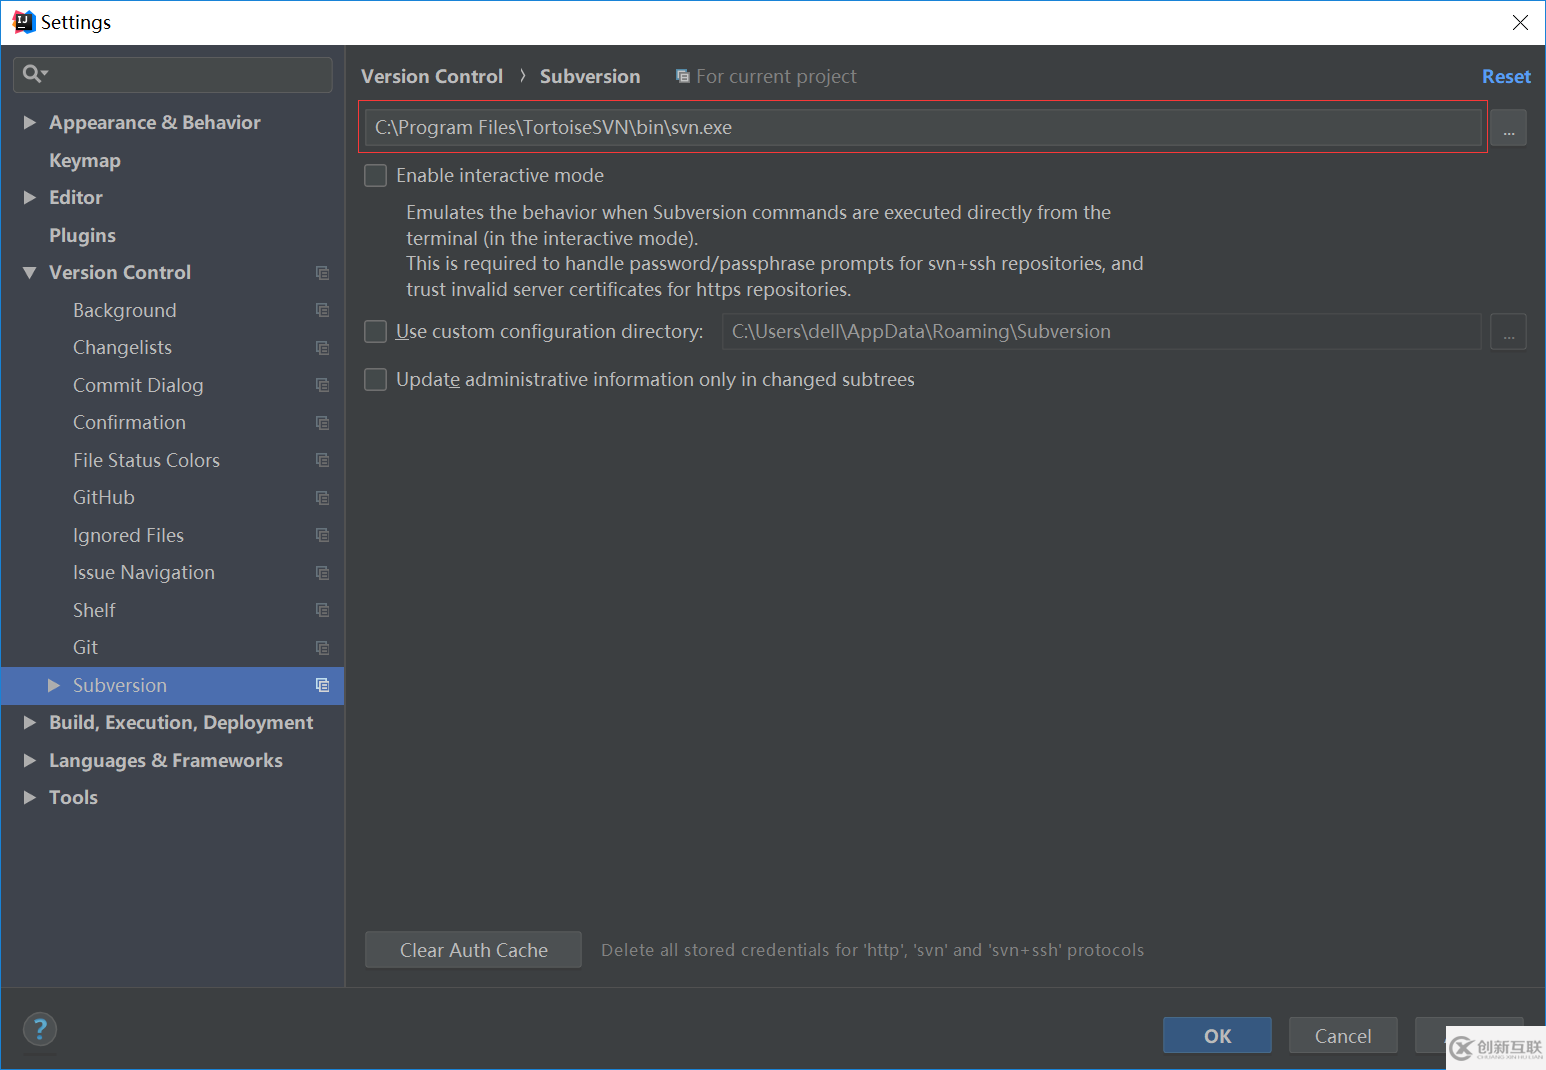Open Plugins settings page
Viewport: 1546px width, 1070px height.
82,236
